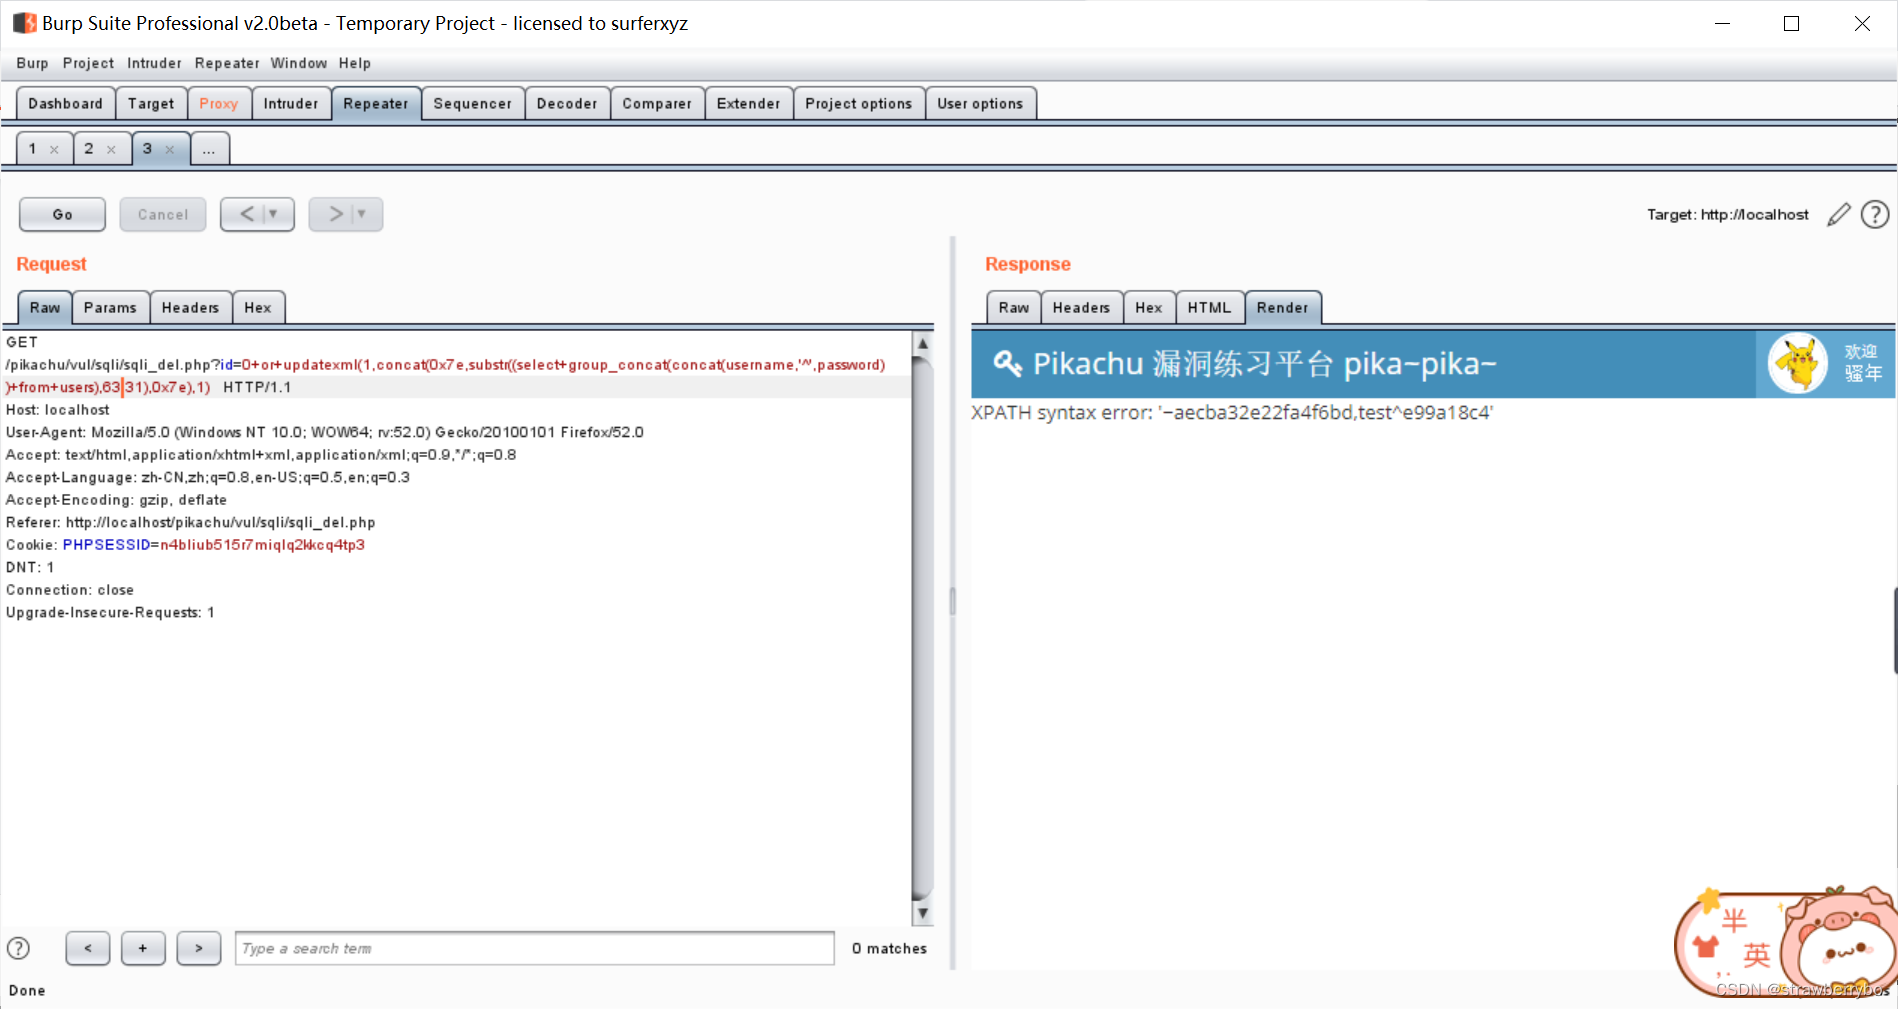
Task: Click the Burp Suite logo in the title bar
Action: pyautogui.click(x=23, y=22)
